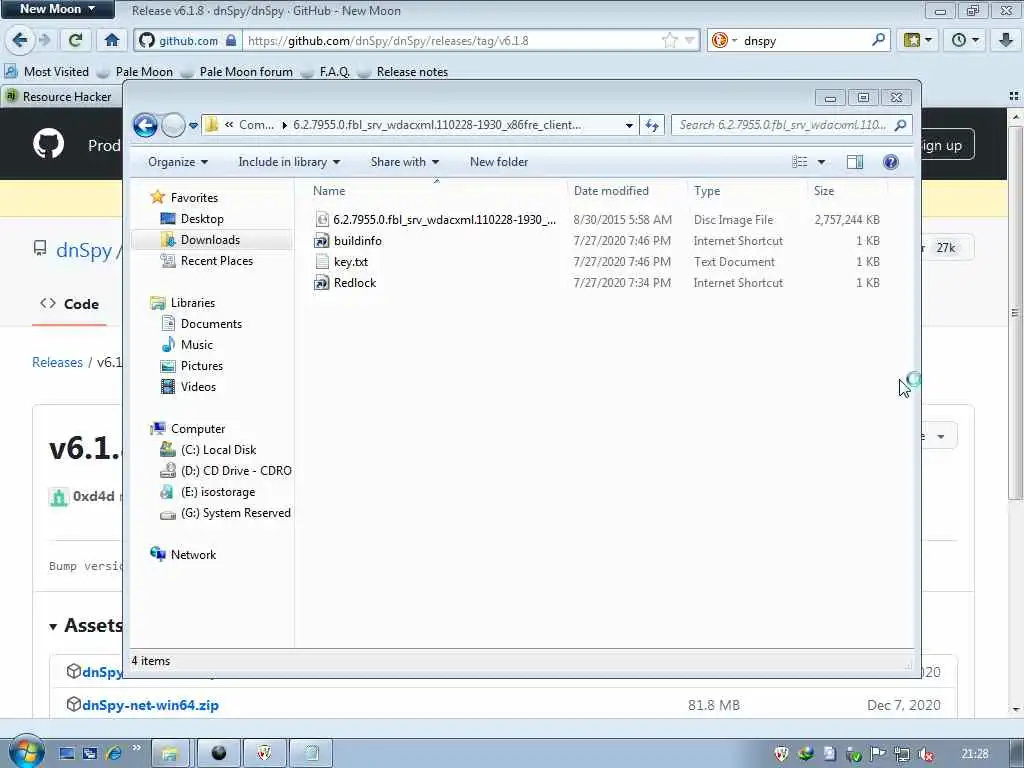Open the (C:) Local Disk drive
This screenshot has height=768, width=1024.
click(218, 450)
